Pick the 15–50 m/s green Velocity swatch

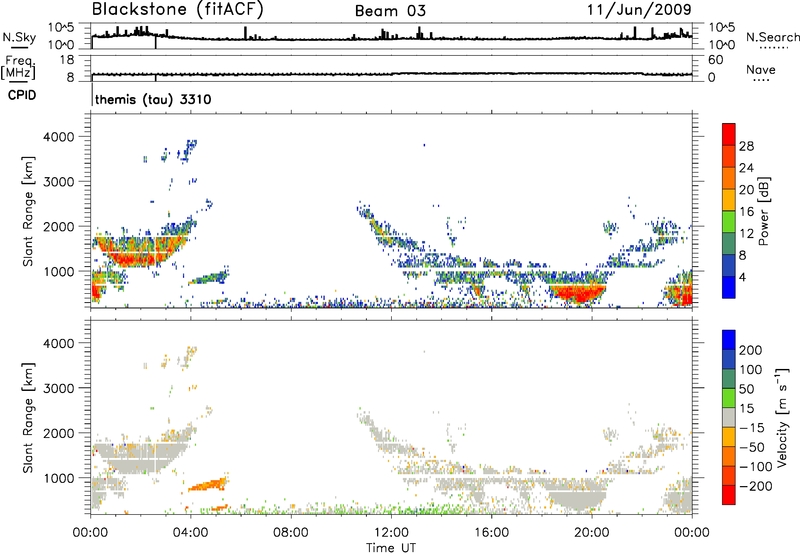(x=729, y=398)
